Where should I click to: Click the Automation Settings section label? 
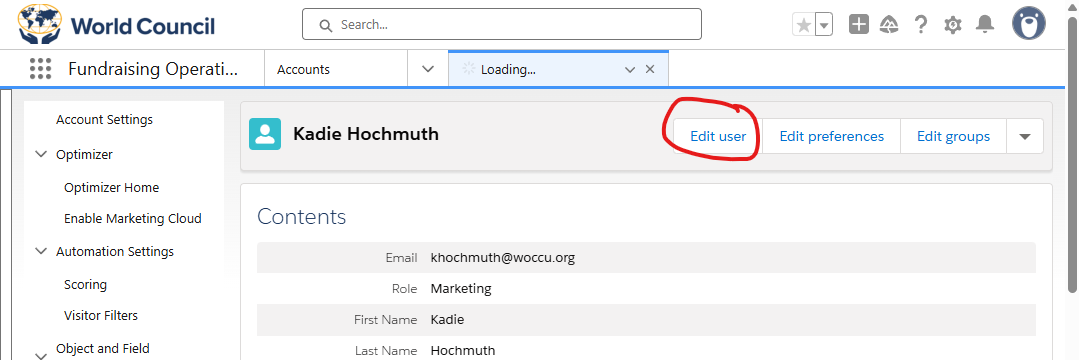click(x=115, y=252)
